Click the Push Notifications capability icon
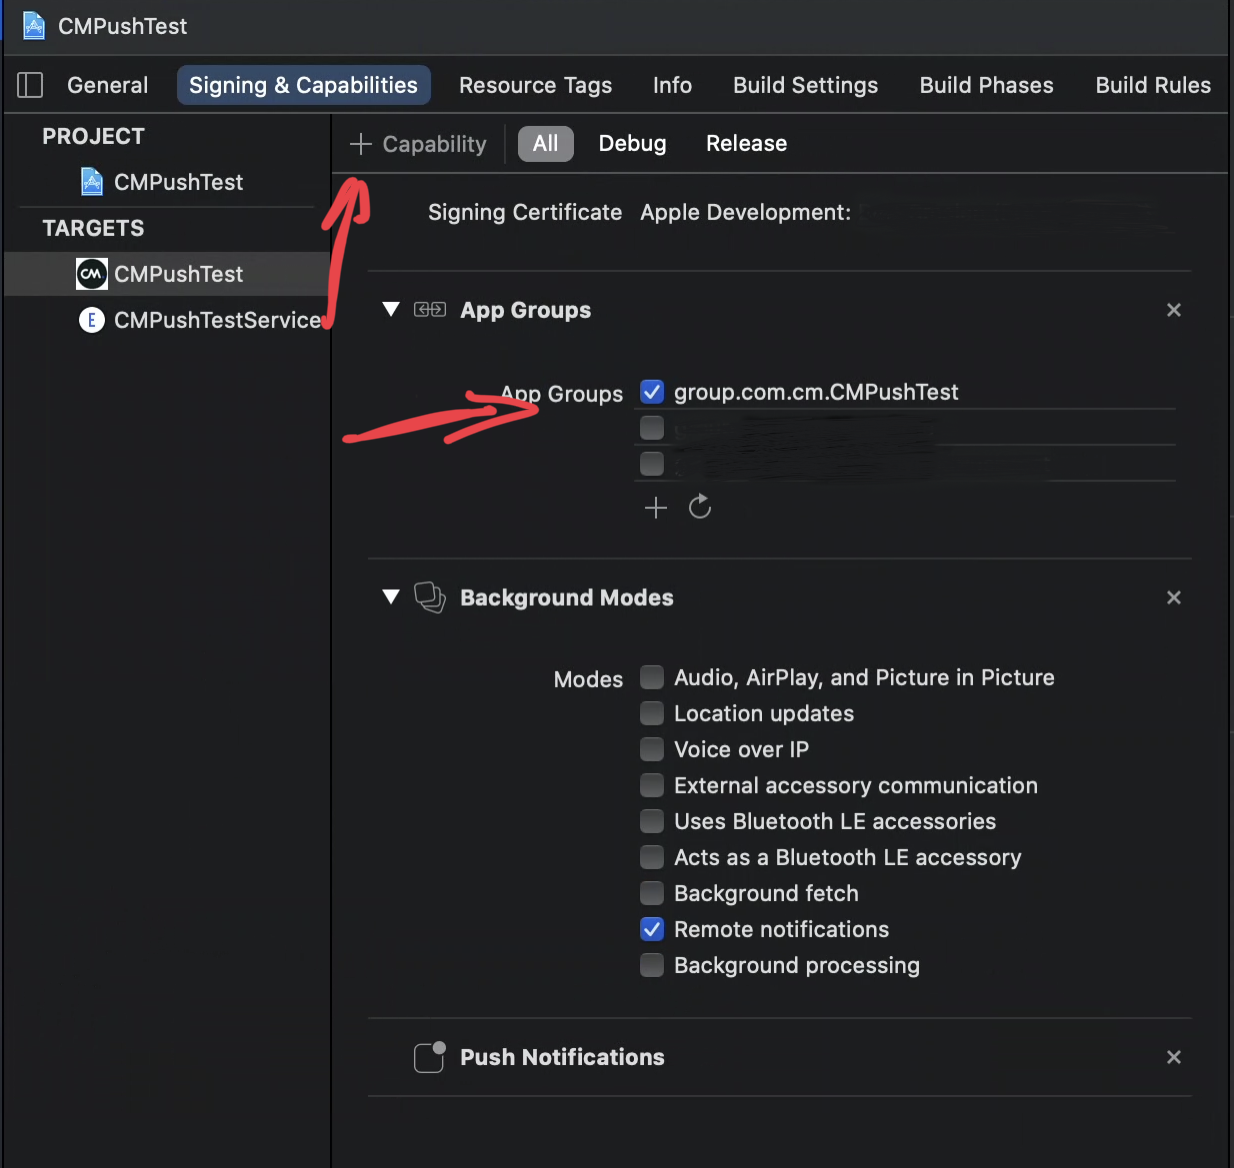Image resolution: width=1234 pixels, height=1168 pixels. click(x=430, y=1057)
